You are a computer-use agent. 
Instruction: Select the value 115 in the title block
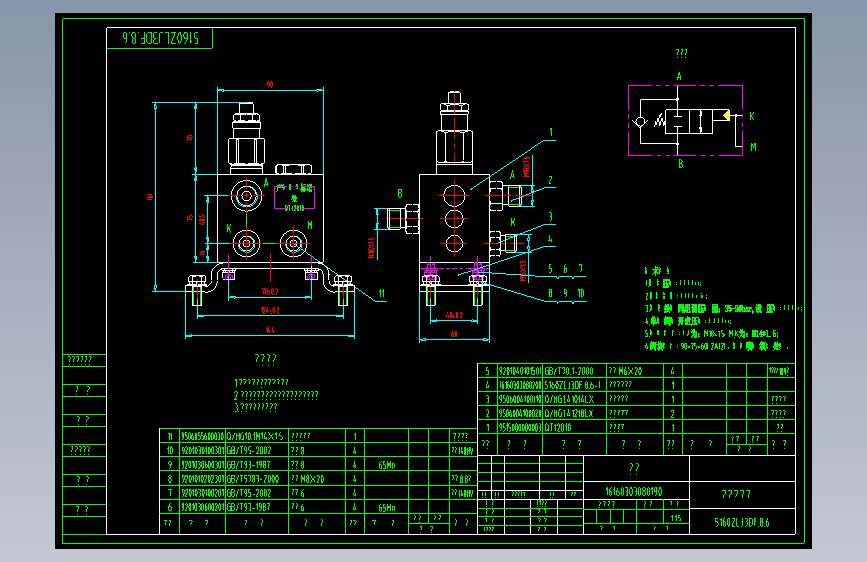pos(676,518)
